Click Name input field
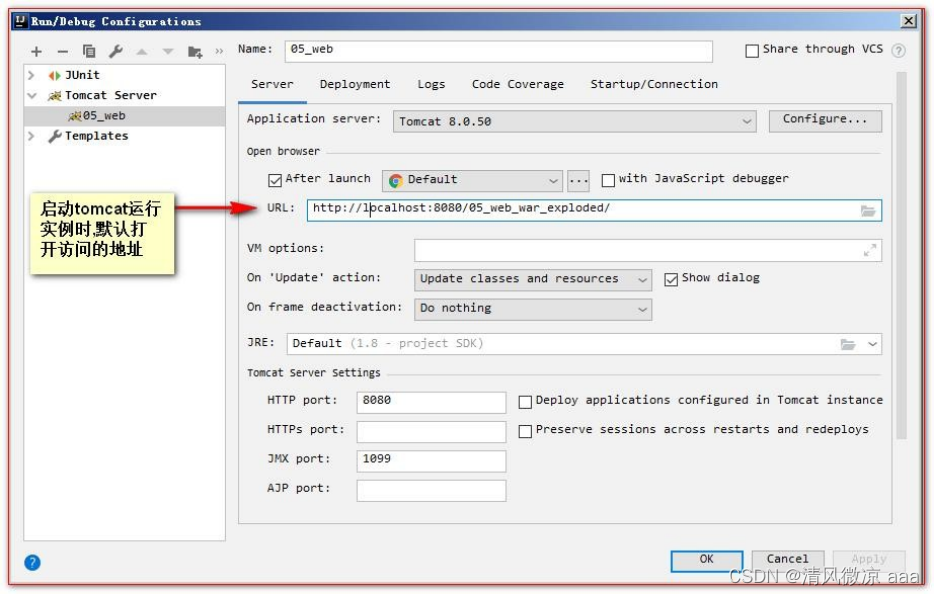934x595 pixels. [499, 51]
